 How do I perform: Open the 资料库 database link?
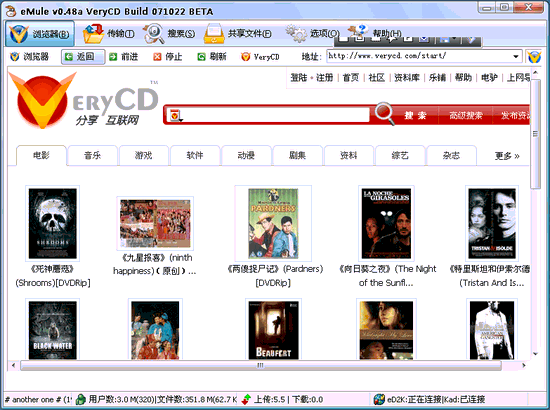[407, 78]
